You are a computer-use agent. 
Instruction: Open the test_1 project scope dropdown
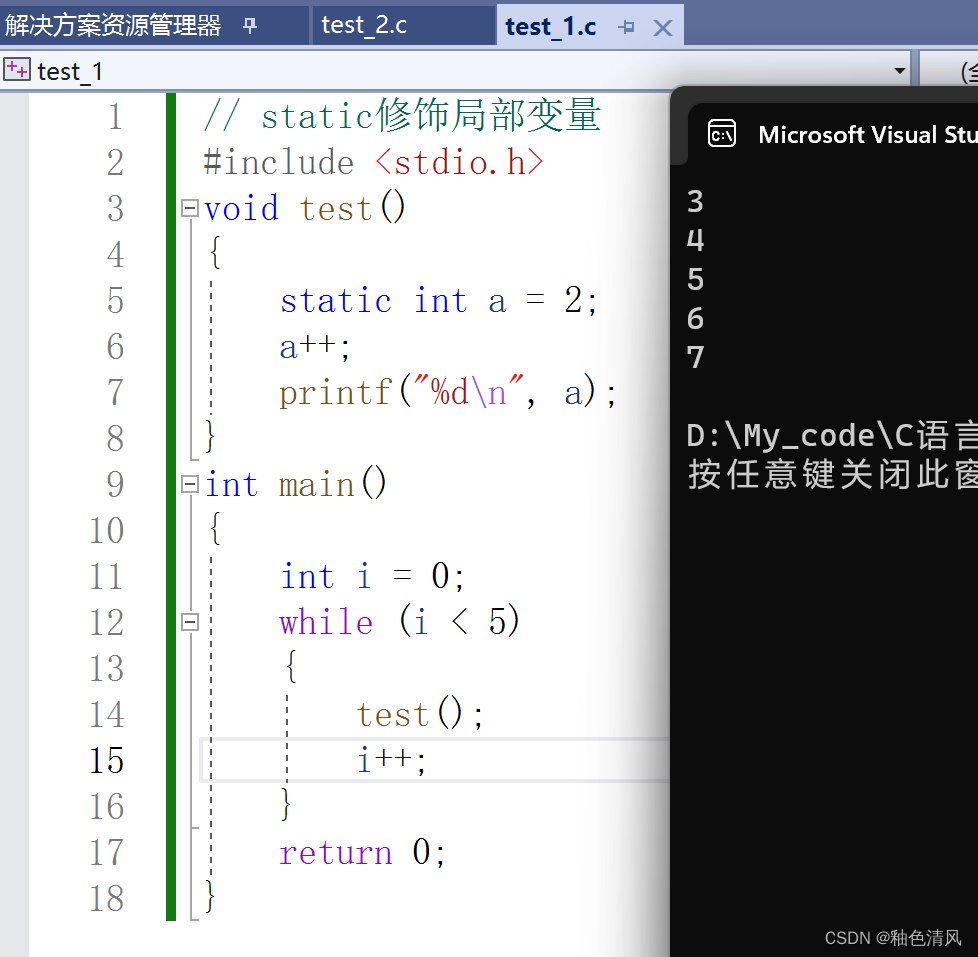click(899, 70)
